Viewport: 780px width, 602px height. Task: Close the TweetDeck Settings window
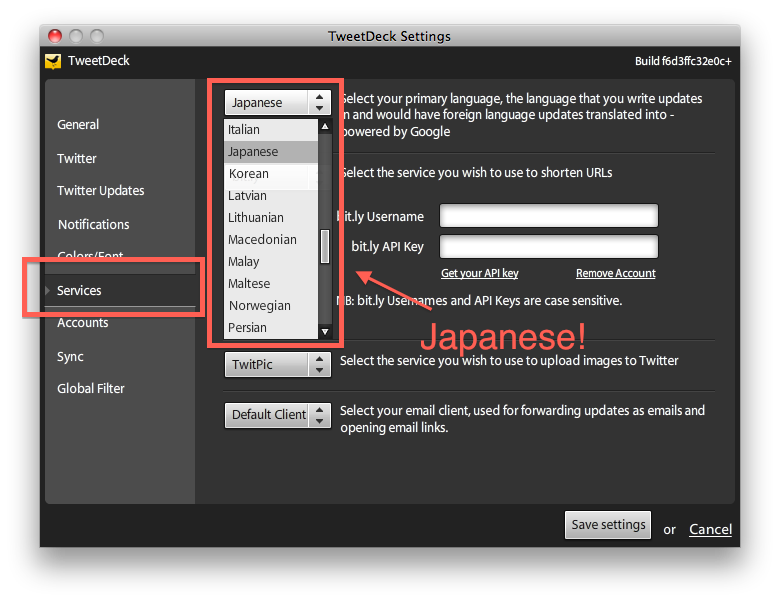point(55,36)
